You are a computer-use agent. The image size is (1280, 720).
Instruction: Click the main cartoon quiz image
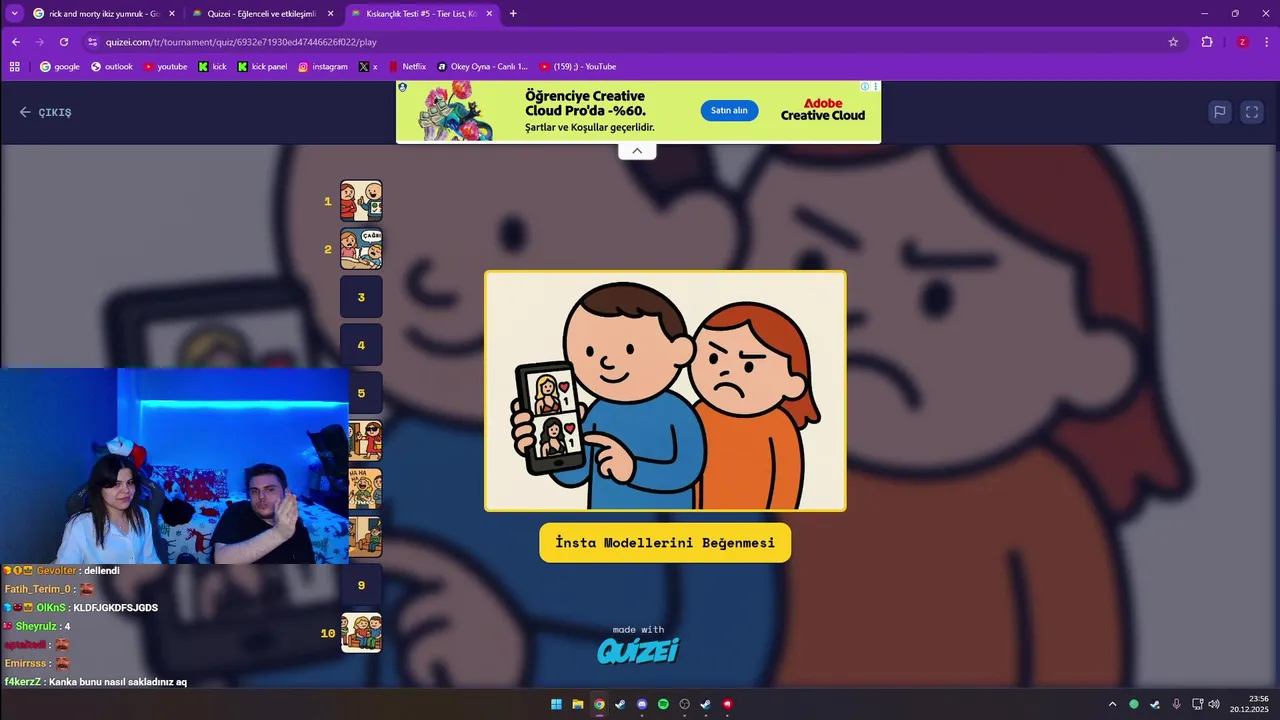click(665, 391)
